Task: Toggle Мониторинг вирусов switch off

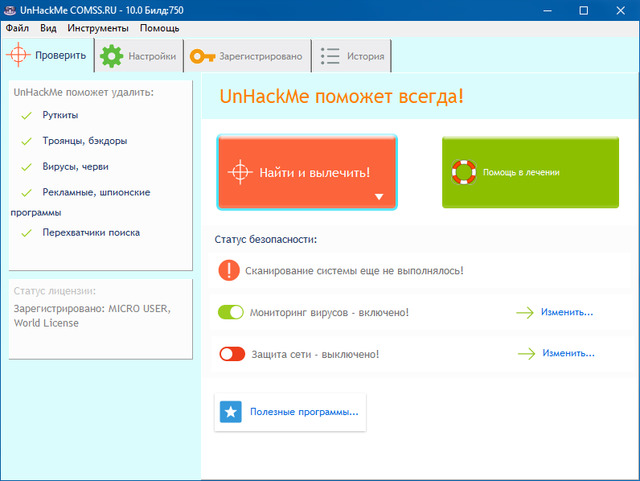Action: pyautogui.click(x=231, y=313)
